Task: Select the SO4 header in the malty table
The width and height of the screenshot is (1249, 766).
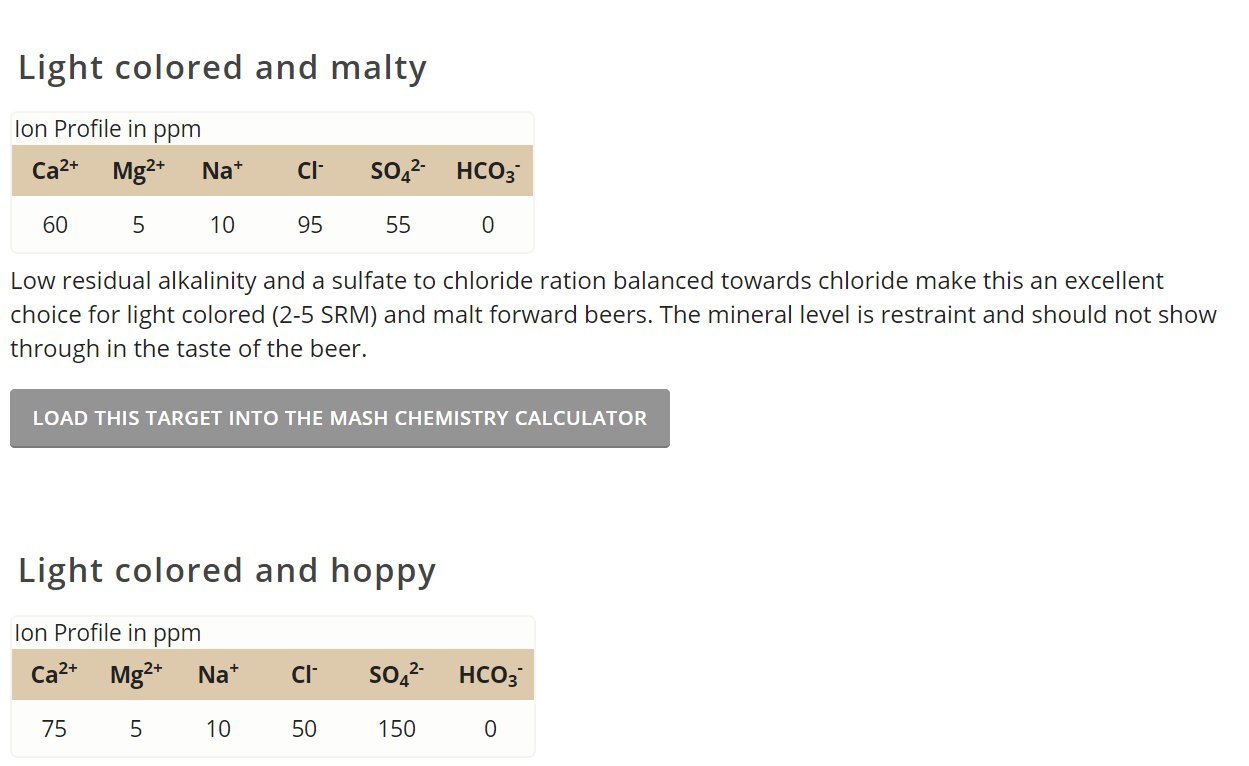Action: pyautogui.click(x=398, y=171)
